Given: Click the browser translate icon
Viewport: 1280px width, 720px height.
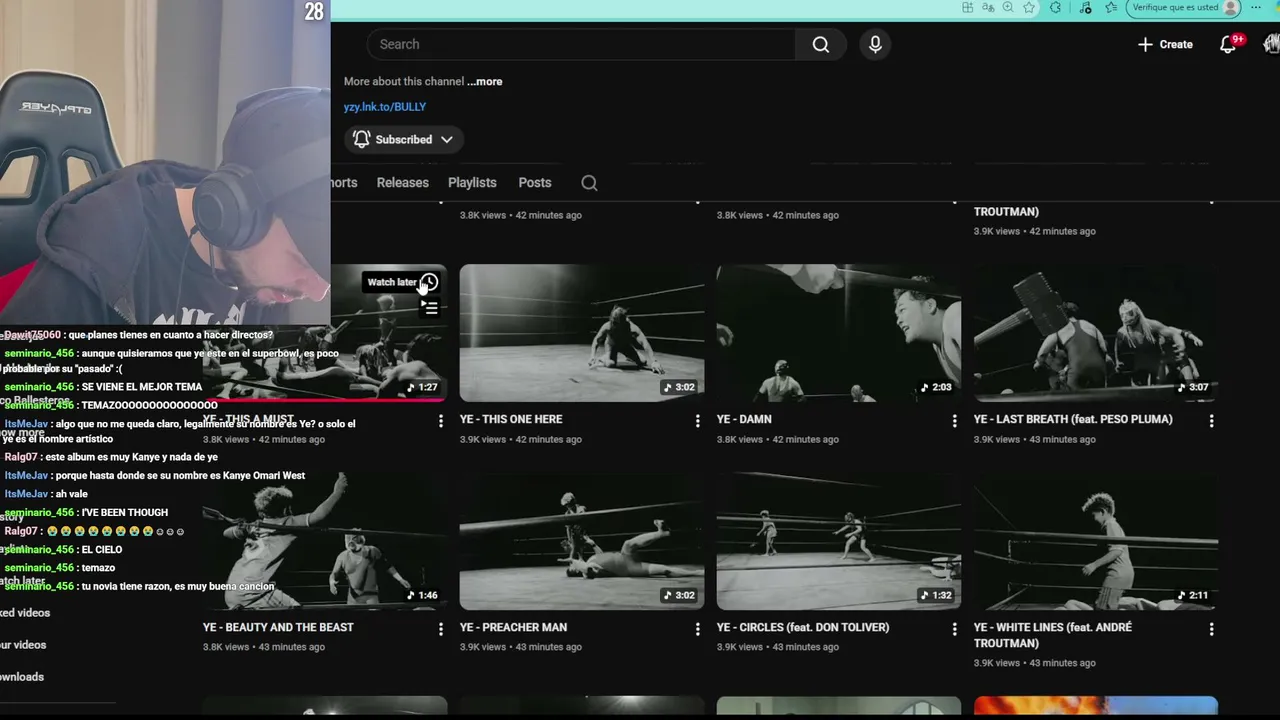Looking at the screenshot, I should [988, 7].
